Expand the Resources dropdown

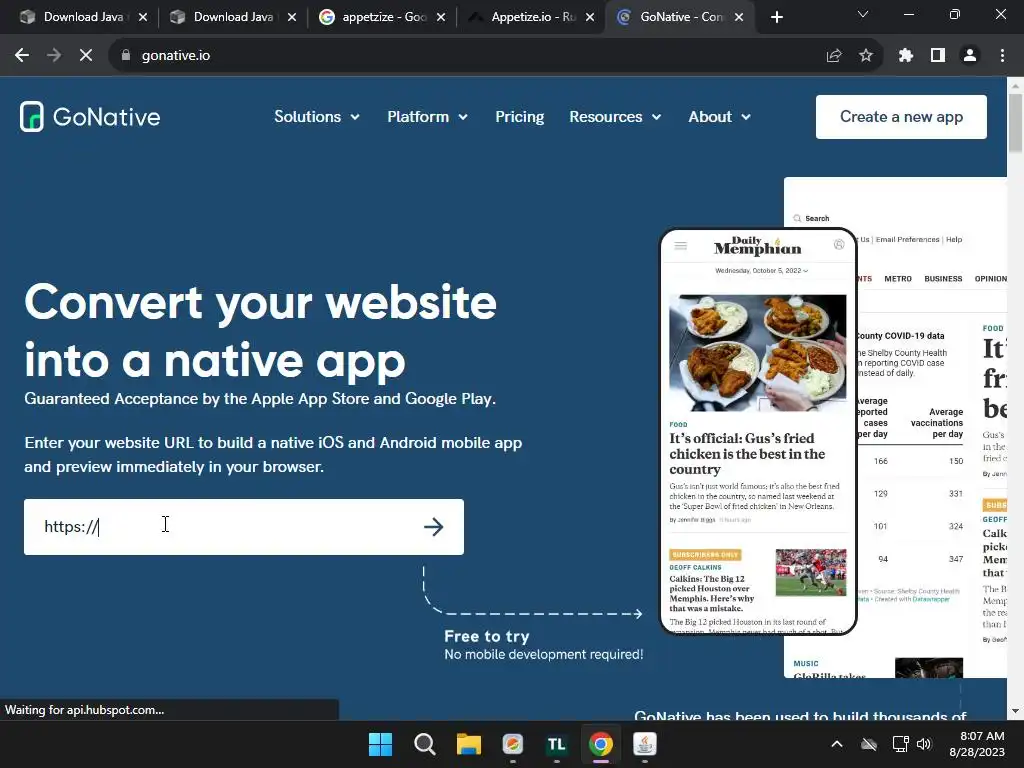point(615,117)
